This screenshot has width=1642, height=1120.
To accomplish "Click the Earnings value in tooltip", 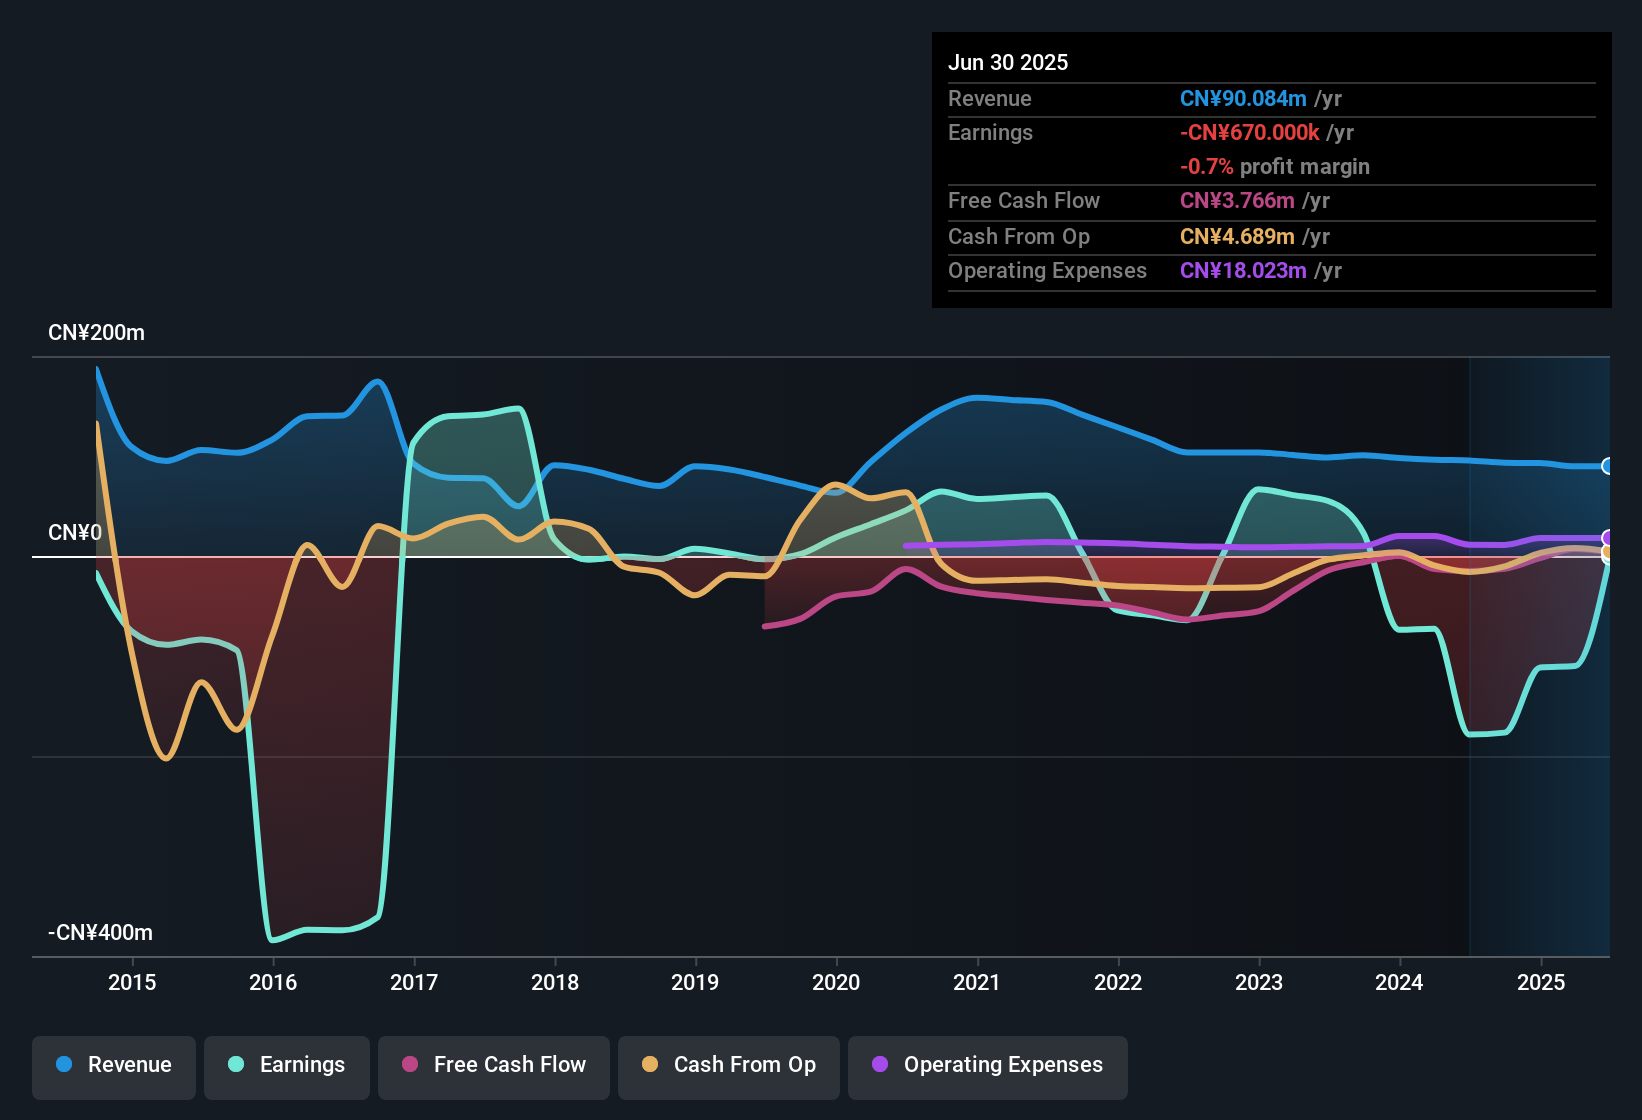I will pos(1250,133).
